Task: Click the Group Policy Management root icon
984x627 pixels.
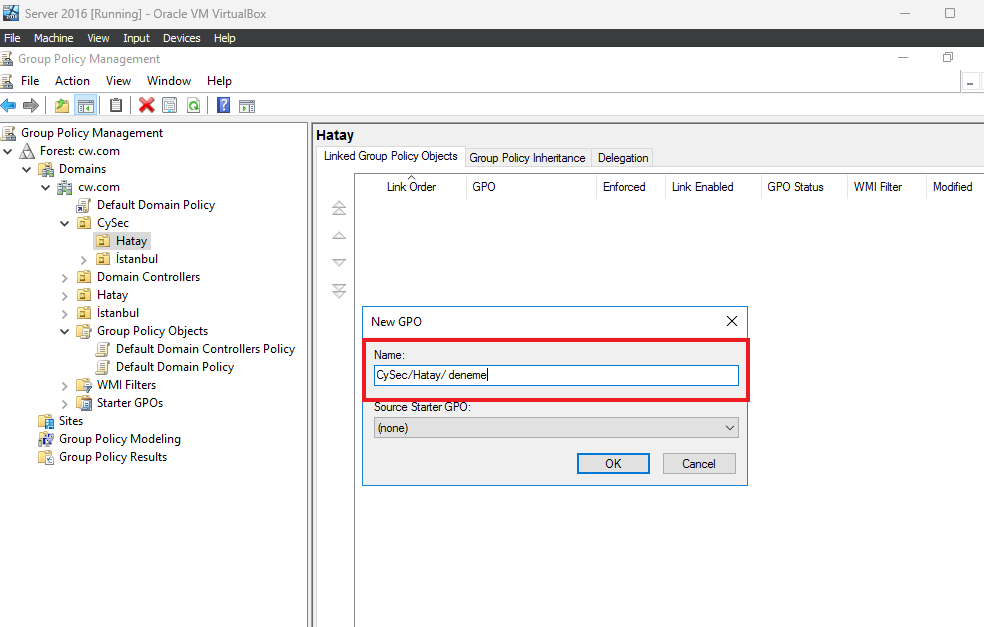Action: [9, 132]
